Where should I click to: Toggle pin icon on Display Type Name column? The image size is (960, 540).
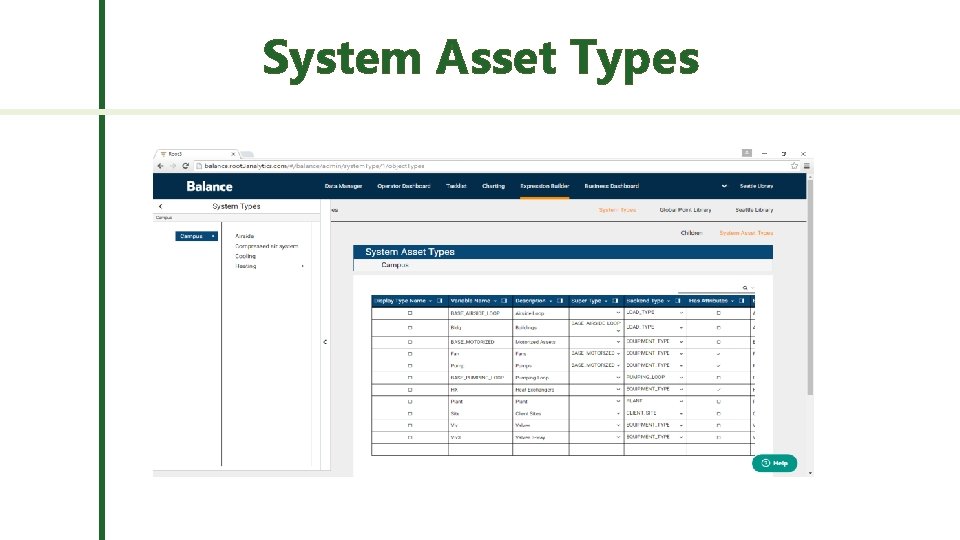point(440,301)
